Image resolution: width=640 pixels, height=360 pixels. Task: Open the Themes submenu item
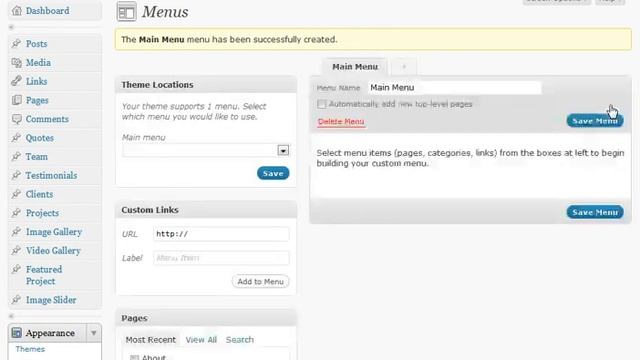(x=30, y=349)
